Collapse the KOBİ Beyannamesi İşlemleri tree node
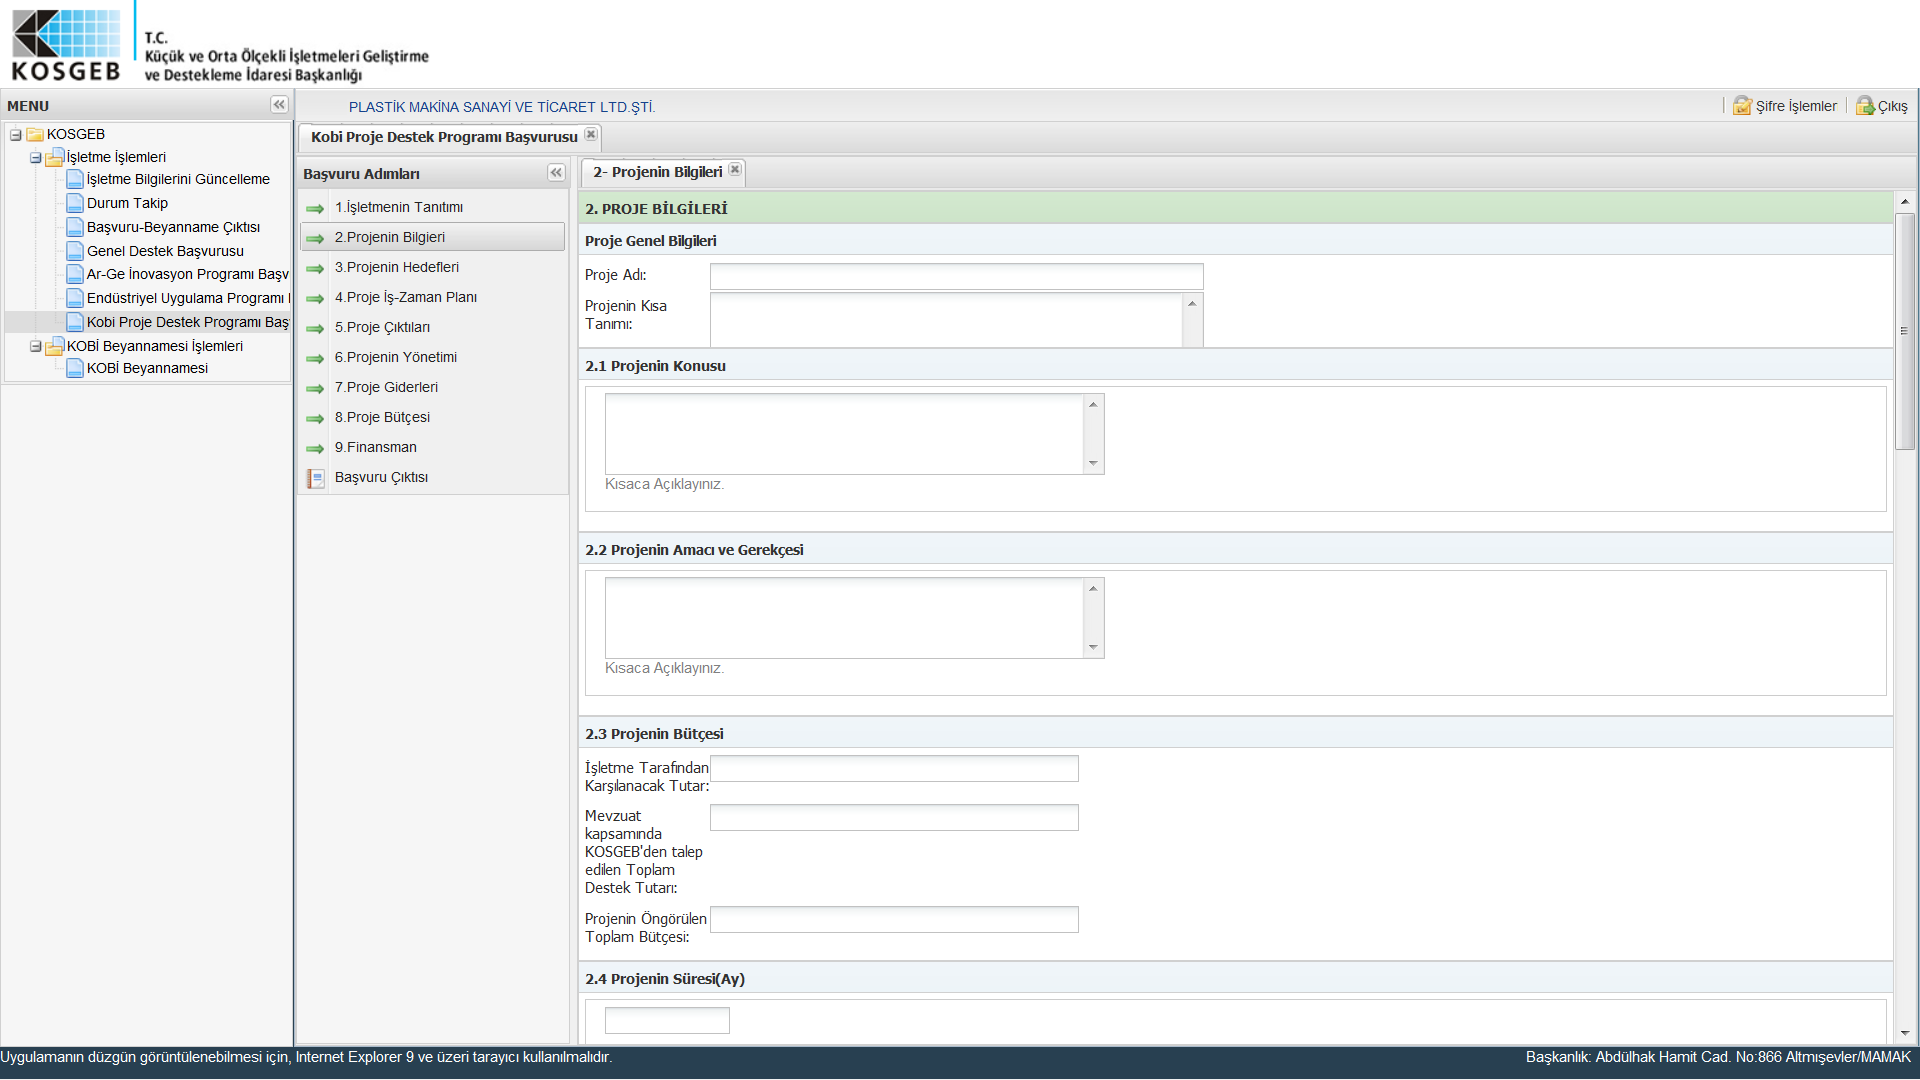The image size is (1920, 1080). pyautogui.click(x=36, y=347)
